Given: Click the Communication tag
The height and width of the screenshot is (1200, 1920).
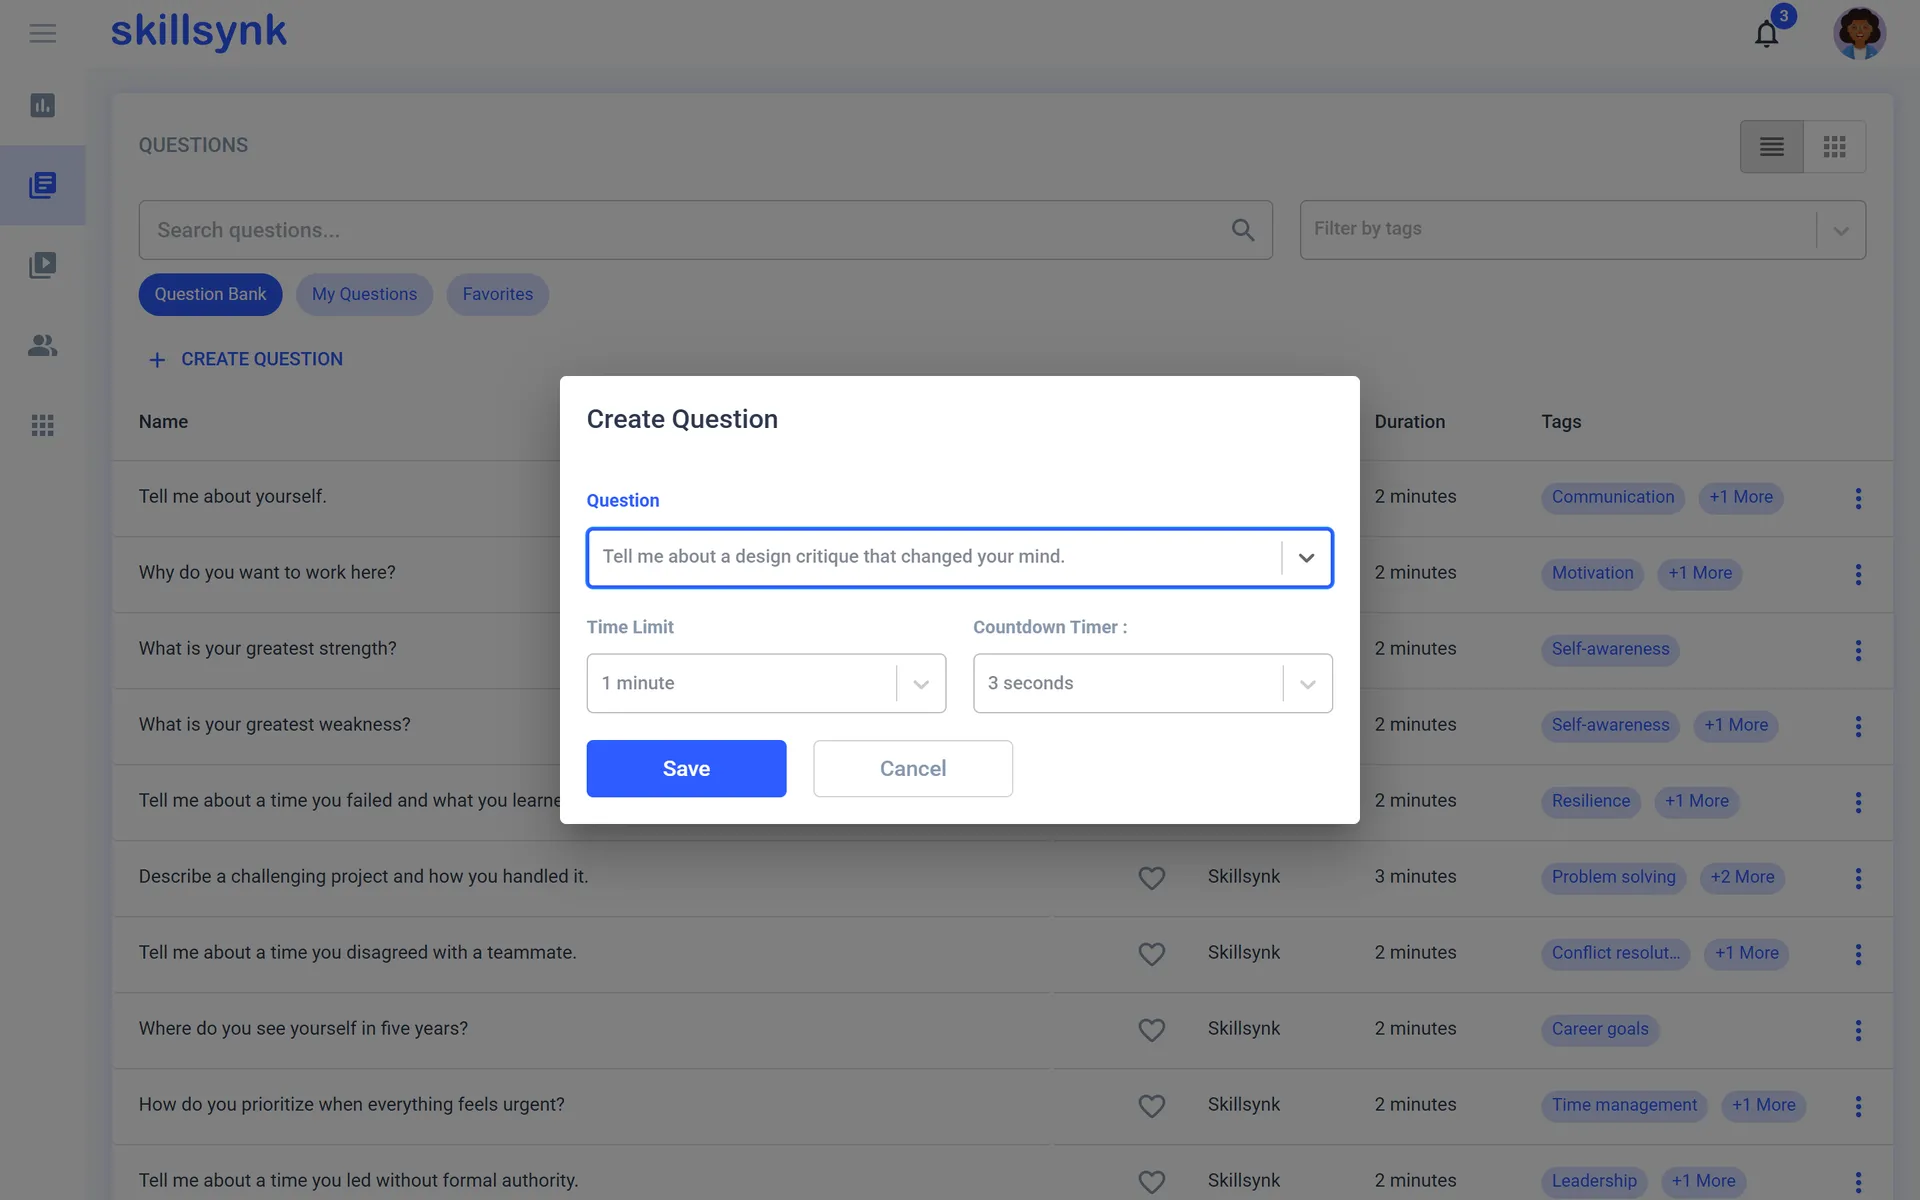Looking at the screenshot, I should pos(1613,497).
